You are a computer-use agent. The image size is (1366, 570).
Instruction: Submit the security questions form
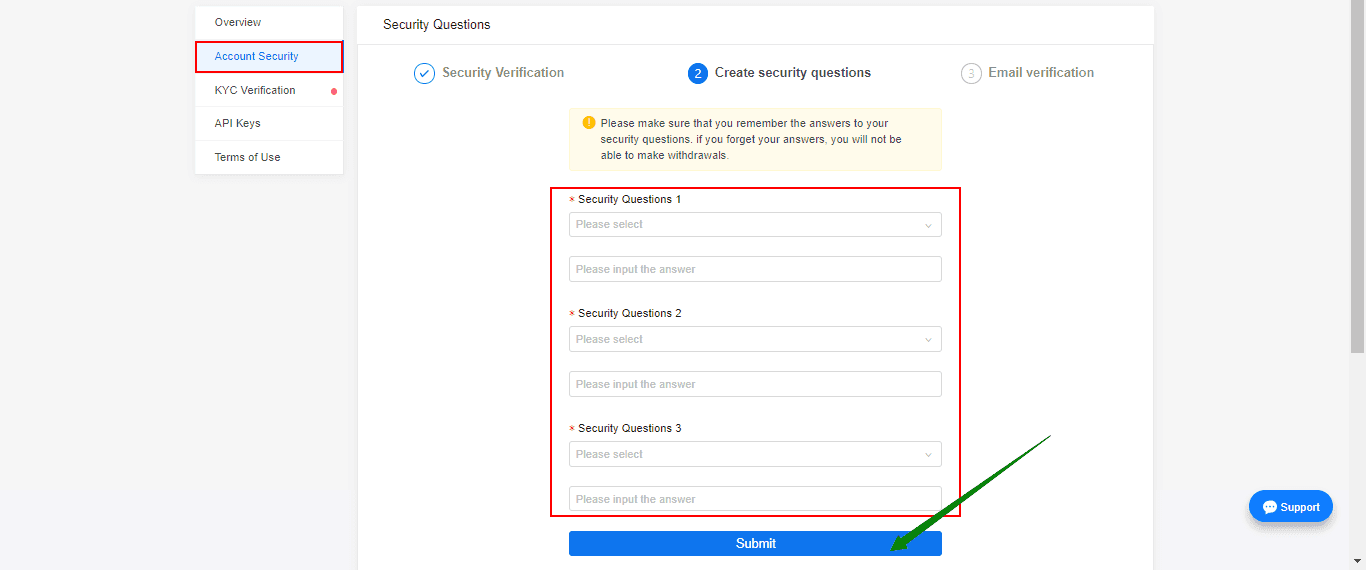point(755,544)
